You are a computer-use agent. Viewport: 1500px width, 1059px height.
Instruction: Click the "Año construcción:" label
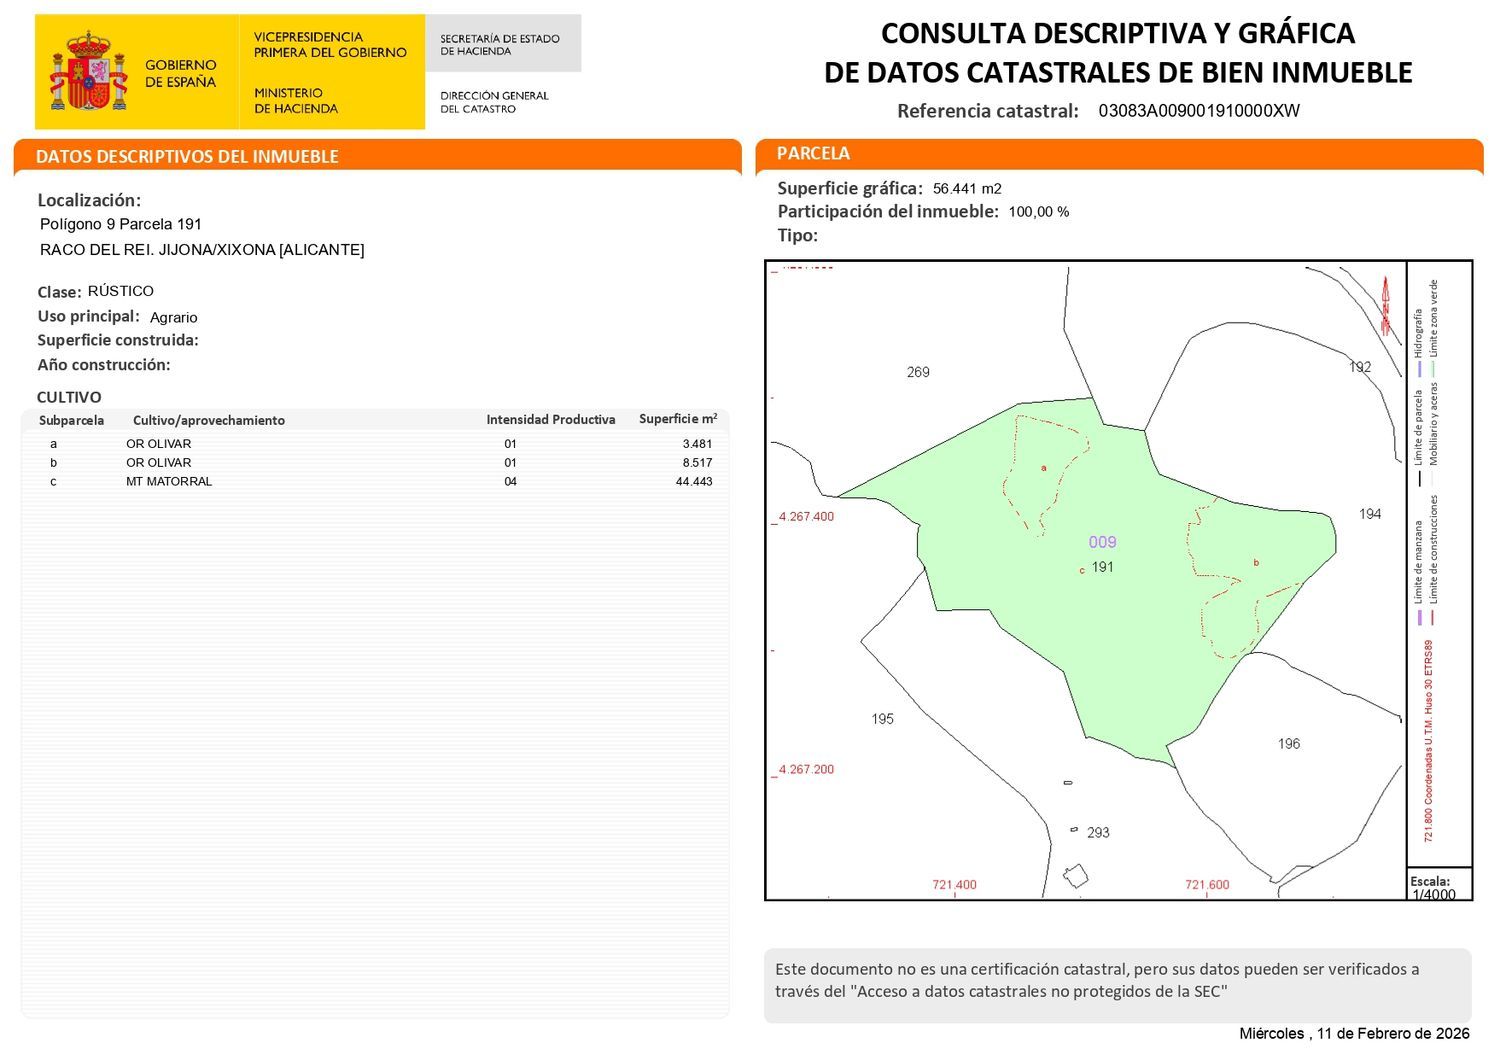[104, 365]
